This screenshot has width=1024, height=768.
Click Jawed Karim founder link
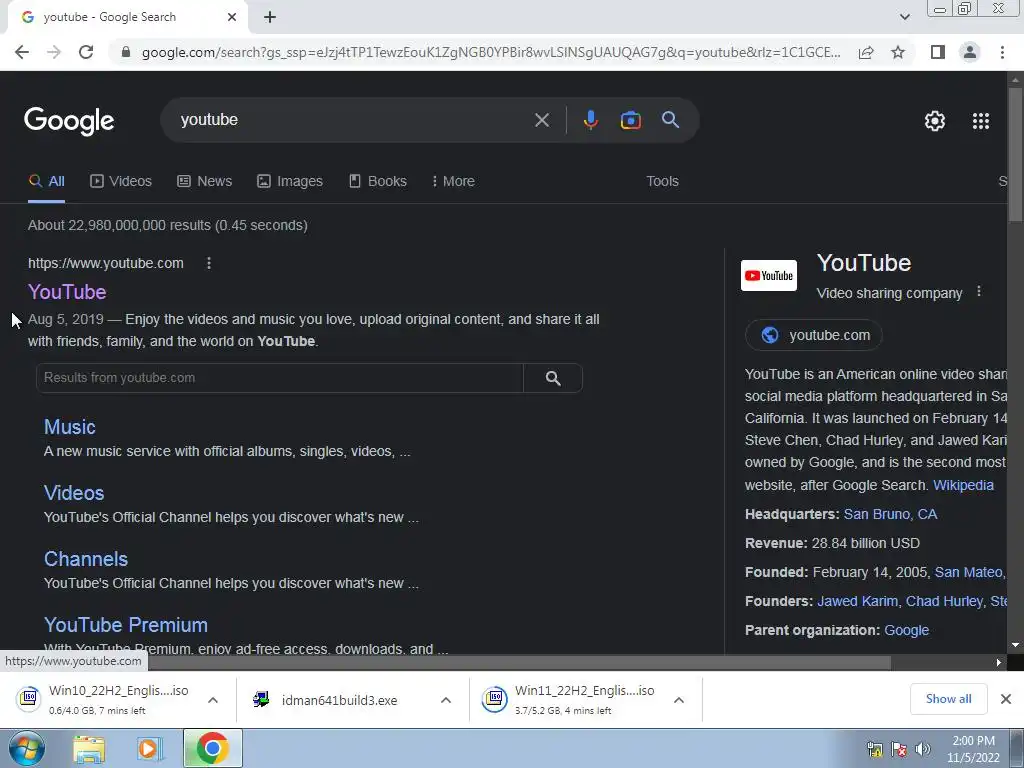pyautogui.click(x=857, y=601)
